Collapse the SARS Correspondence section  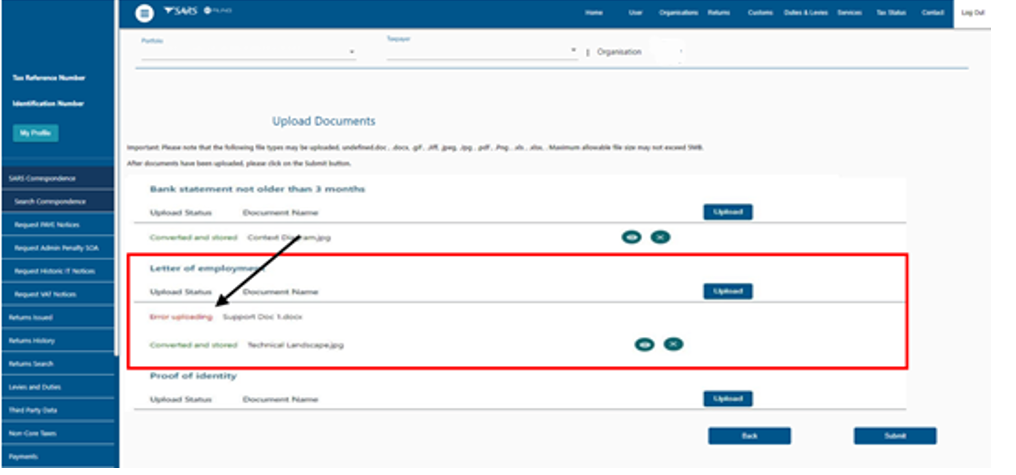pyautogui.click(x=58, y=177)
